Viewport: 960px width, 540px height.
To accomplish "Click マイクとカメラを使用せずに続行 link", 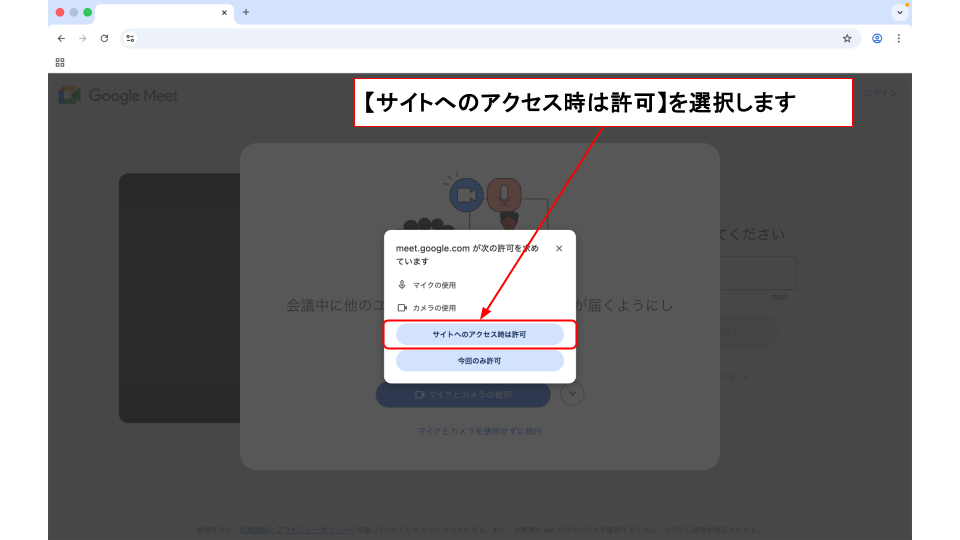I will pyautogui.click(x=480, y=431).
